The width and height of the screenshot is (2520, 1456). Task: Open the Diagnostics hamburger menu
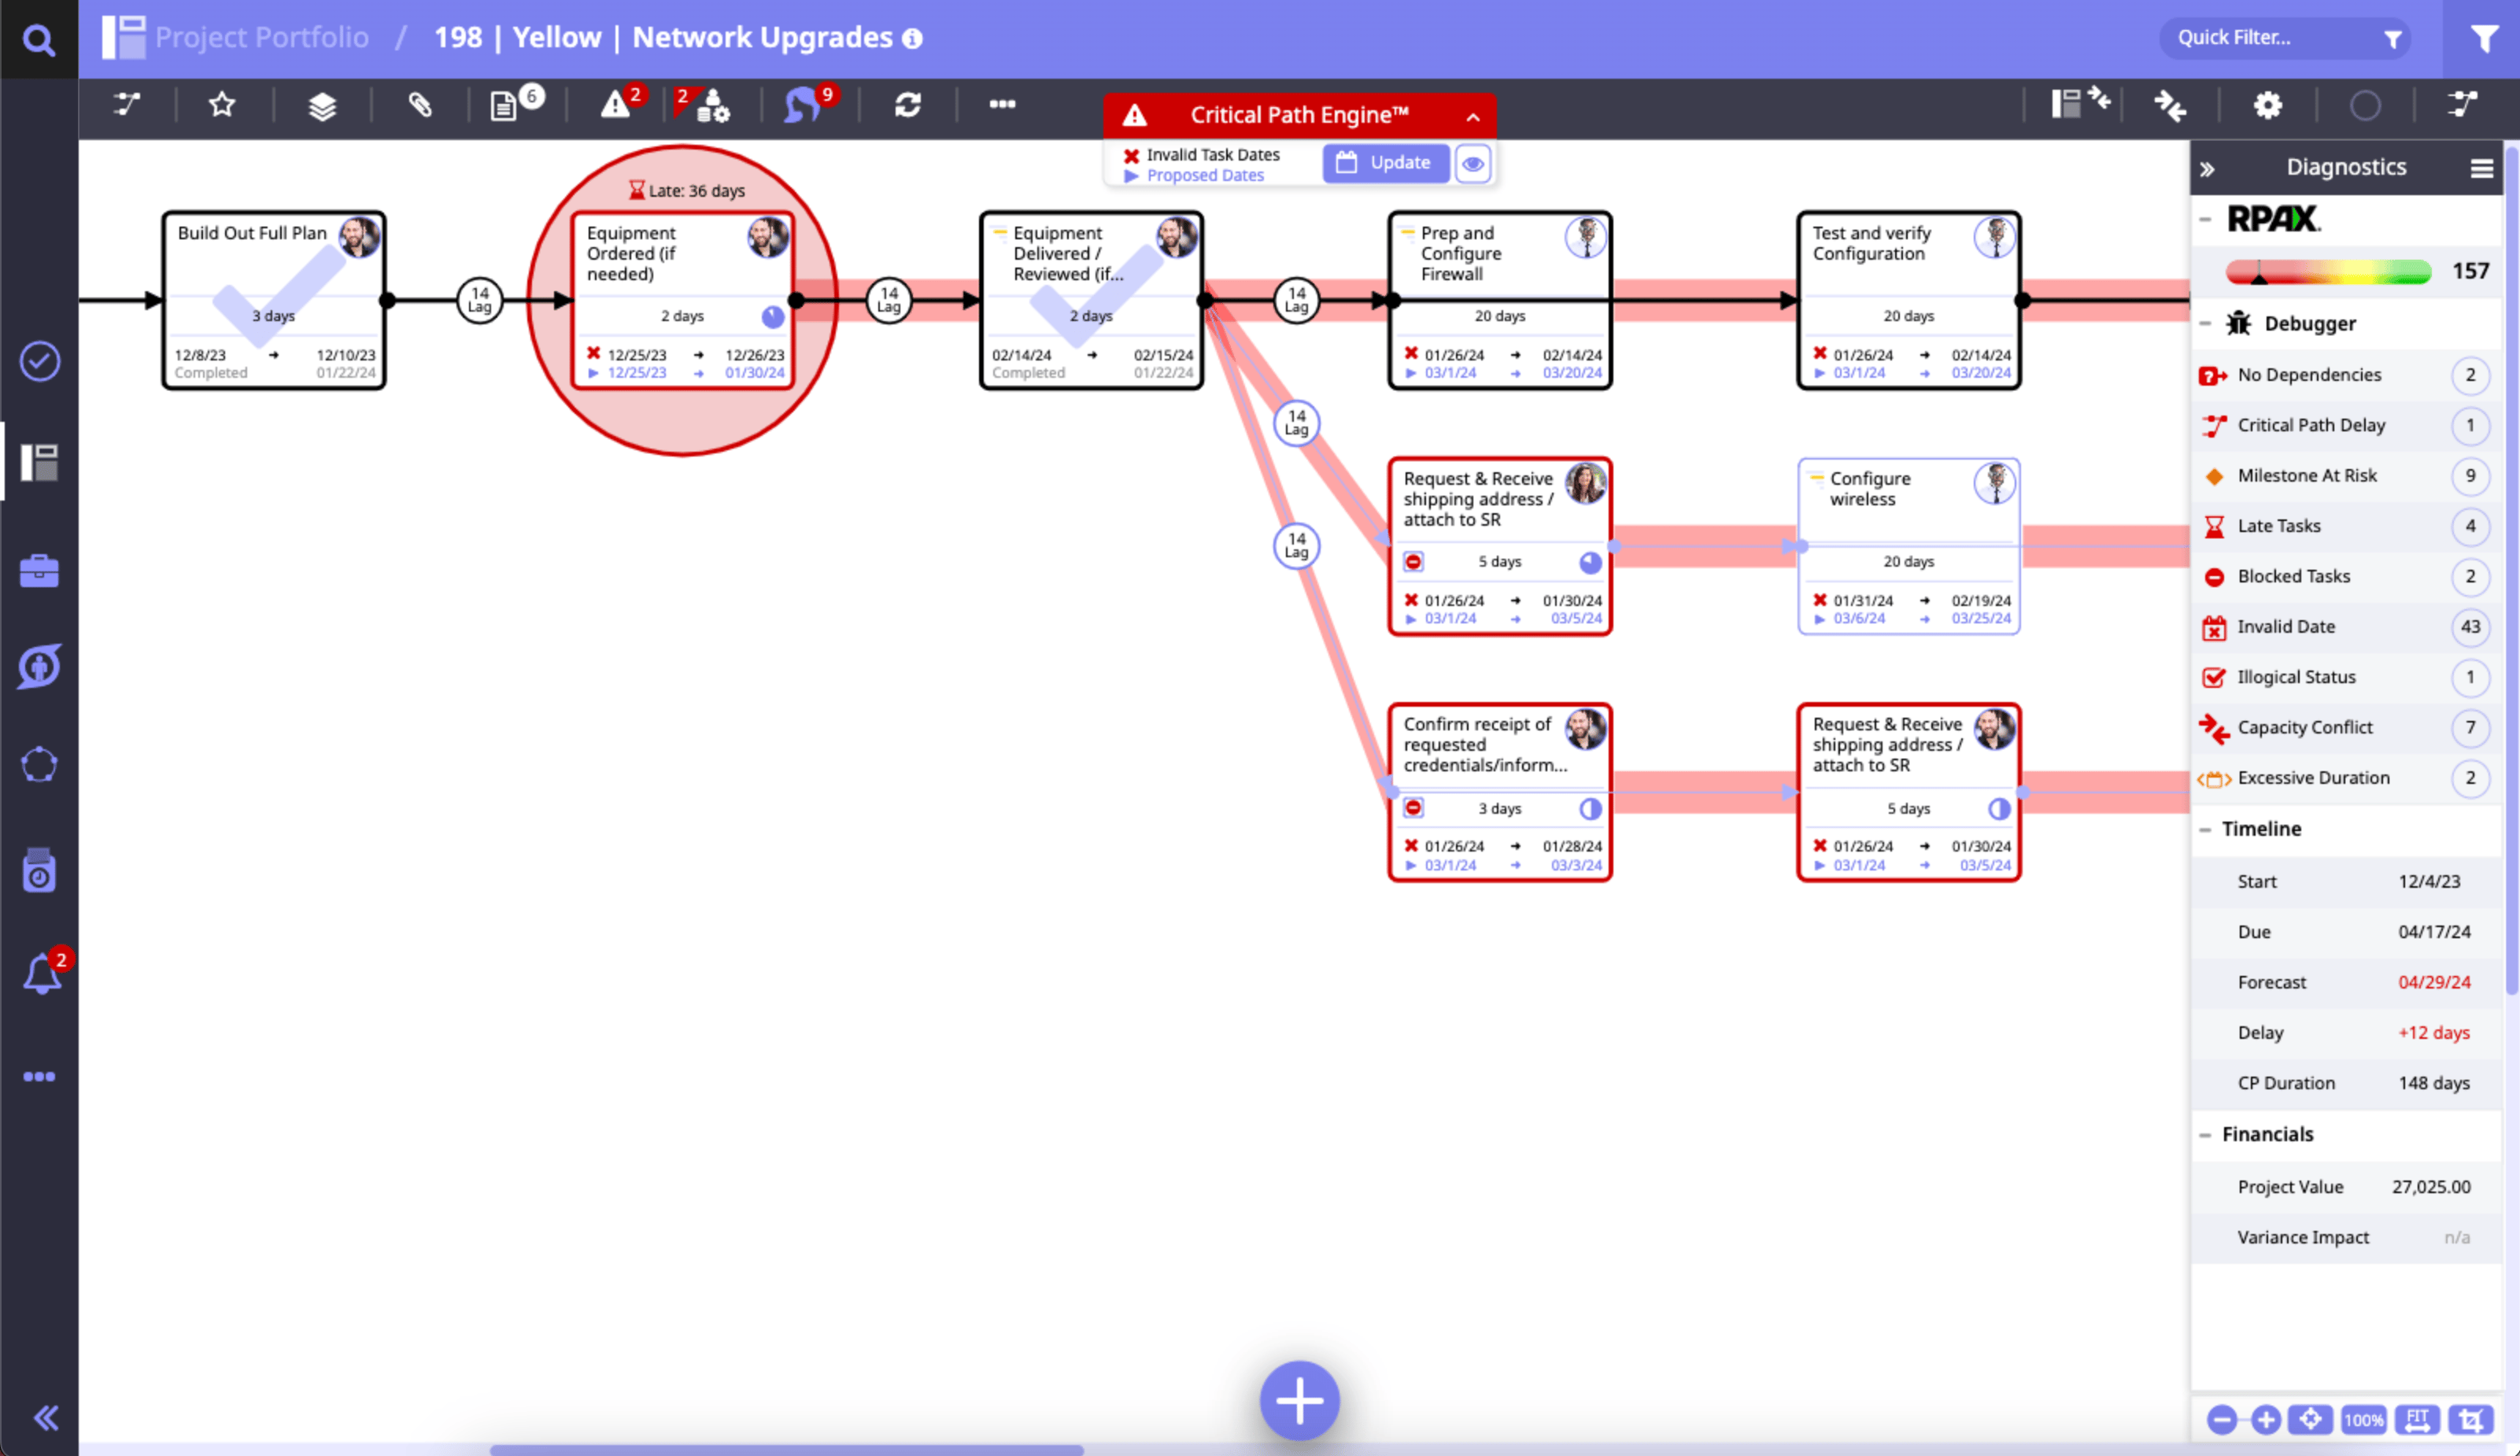pos(2481,168)
